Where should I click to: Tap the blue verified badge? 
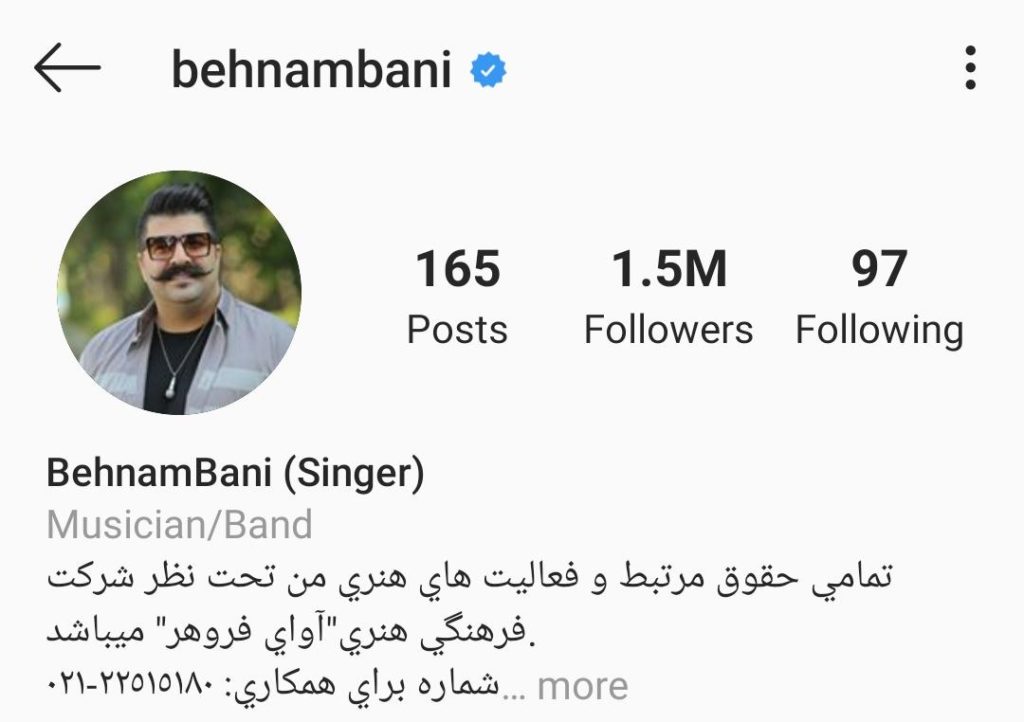pos(488,70)
